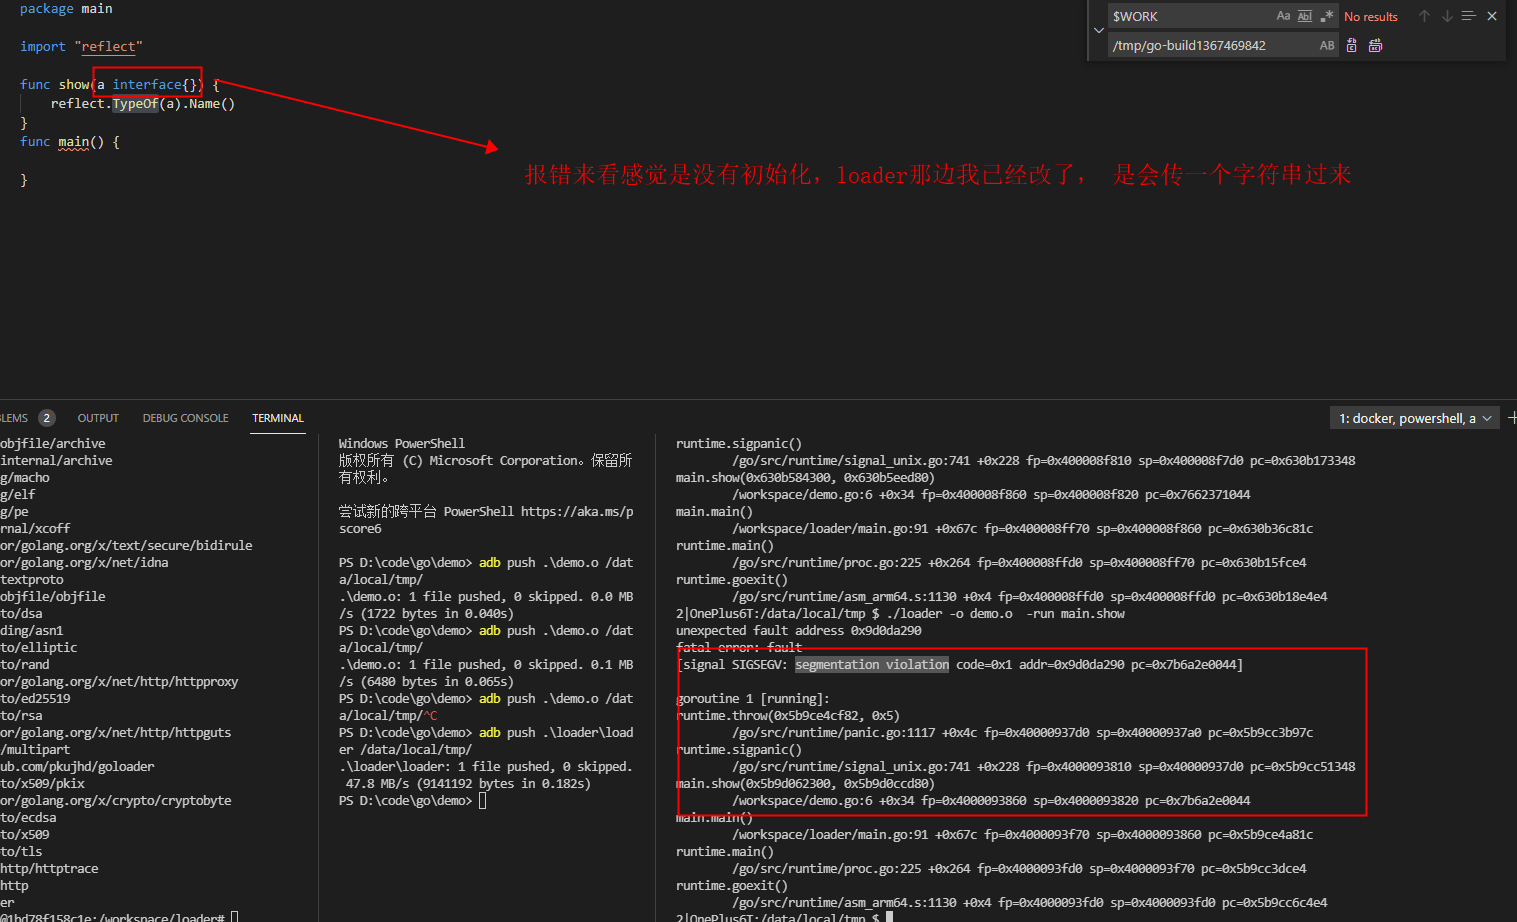Click highlighted 'segmentation violation' text in terminal
The image size is (1517, 922).
[x=872, y=665]
